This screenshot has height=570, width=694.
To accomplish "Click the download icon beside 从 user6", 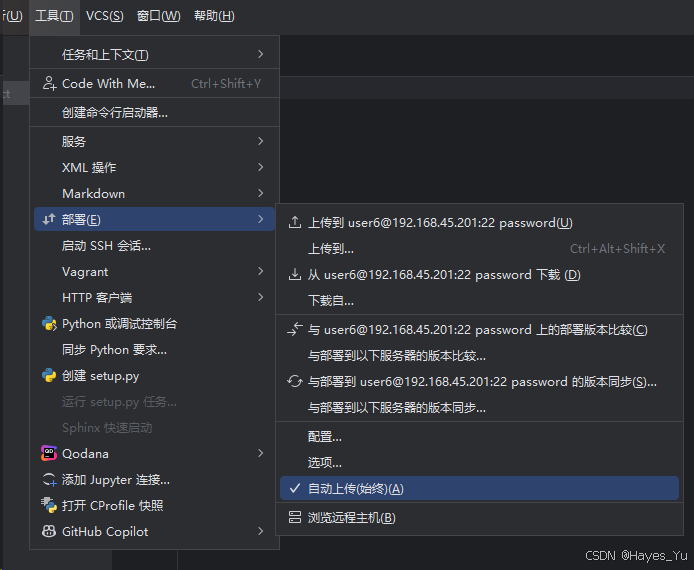I will (x=295, y=274).
